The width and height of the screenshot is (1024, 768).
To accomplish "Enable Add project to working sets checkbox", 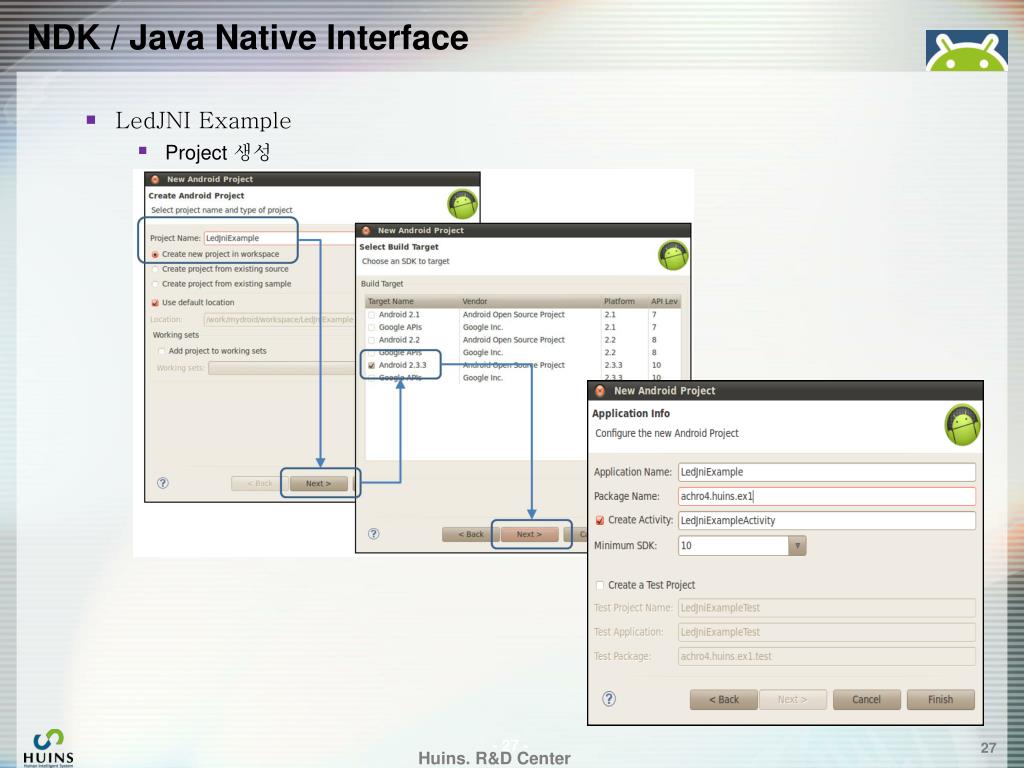I will point(161,351).
